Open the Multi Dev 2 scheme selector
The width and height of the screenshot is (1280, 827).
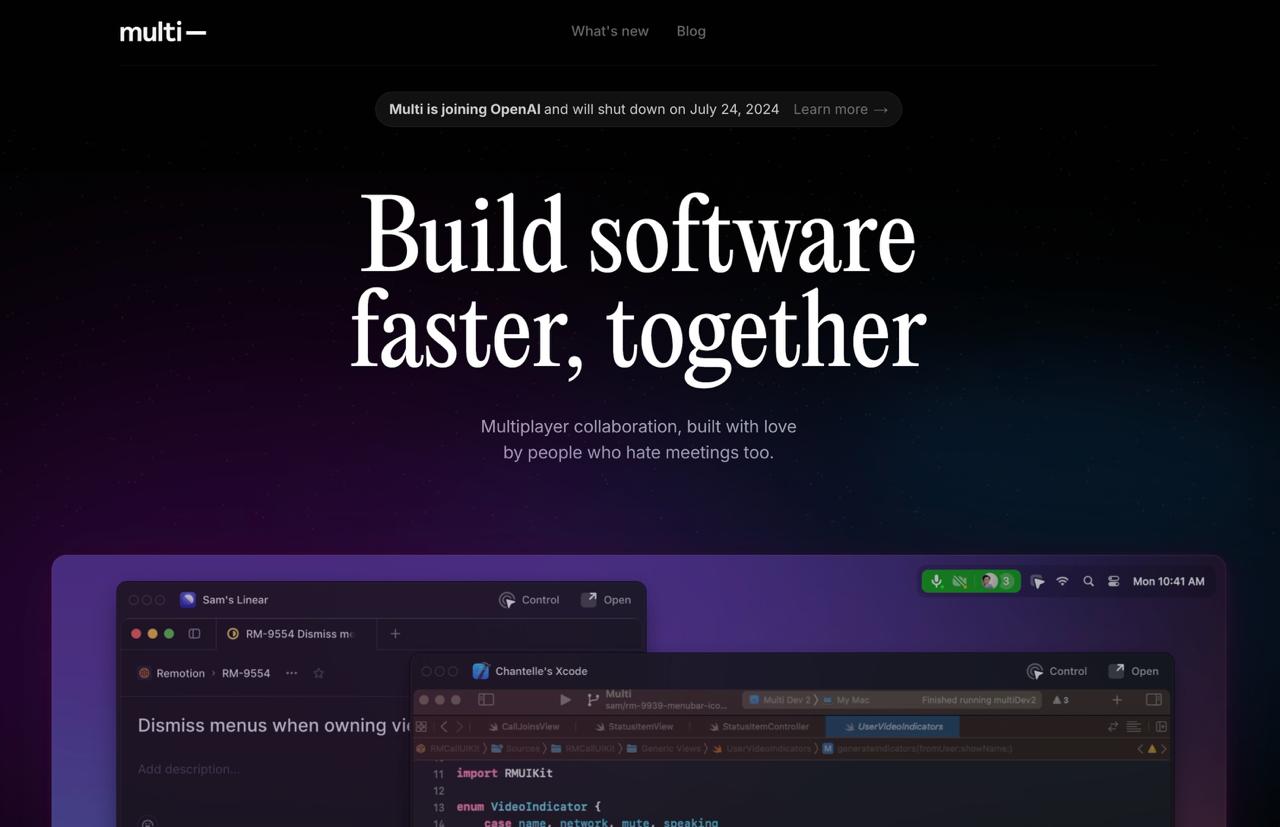coord(781,700)
